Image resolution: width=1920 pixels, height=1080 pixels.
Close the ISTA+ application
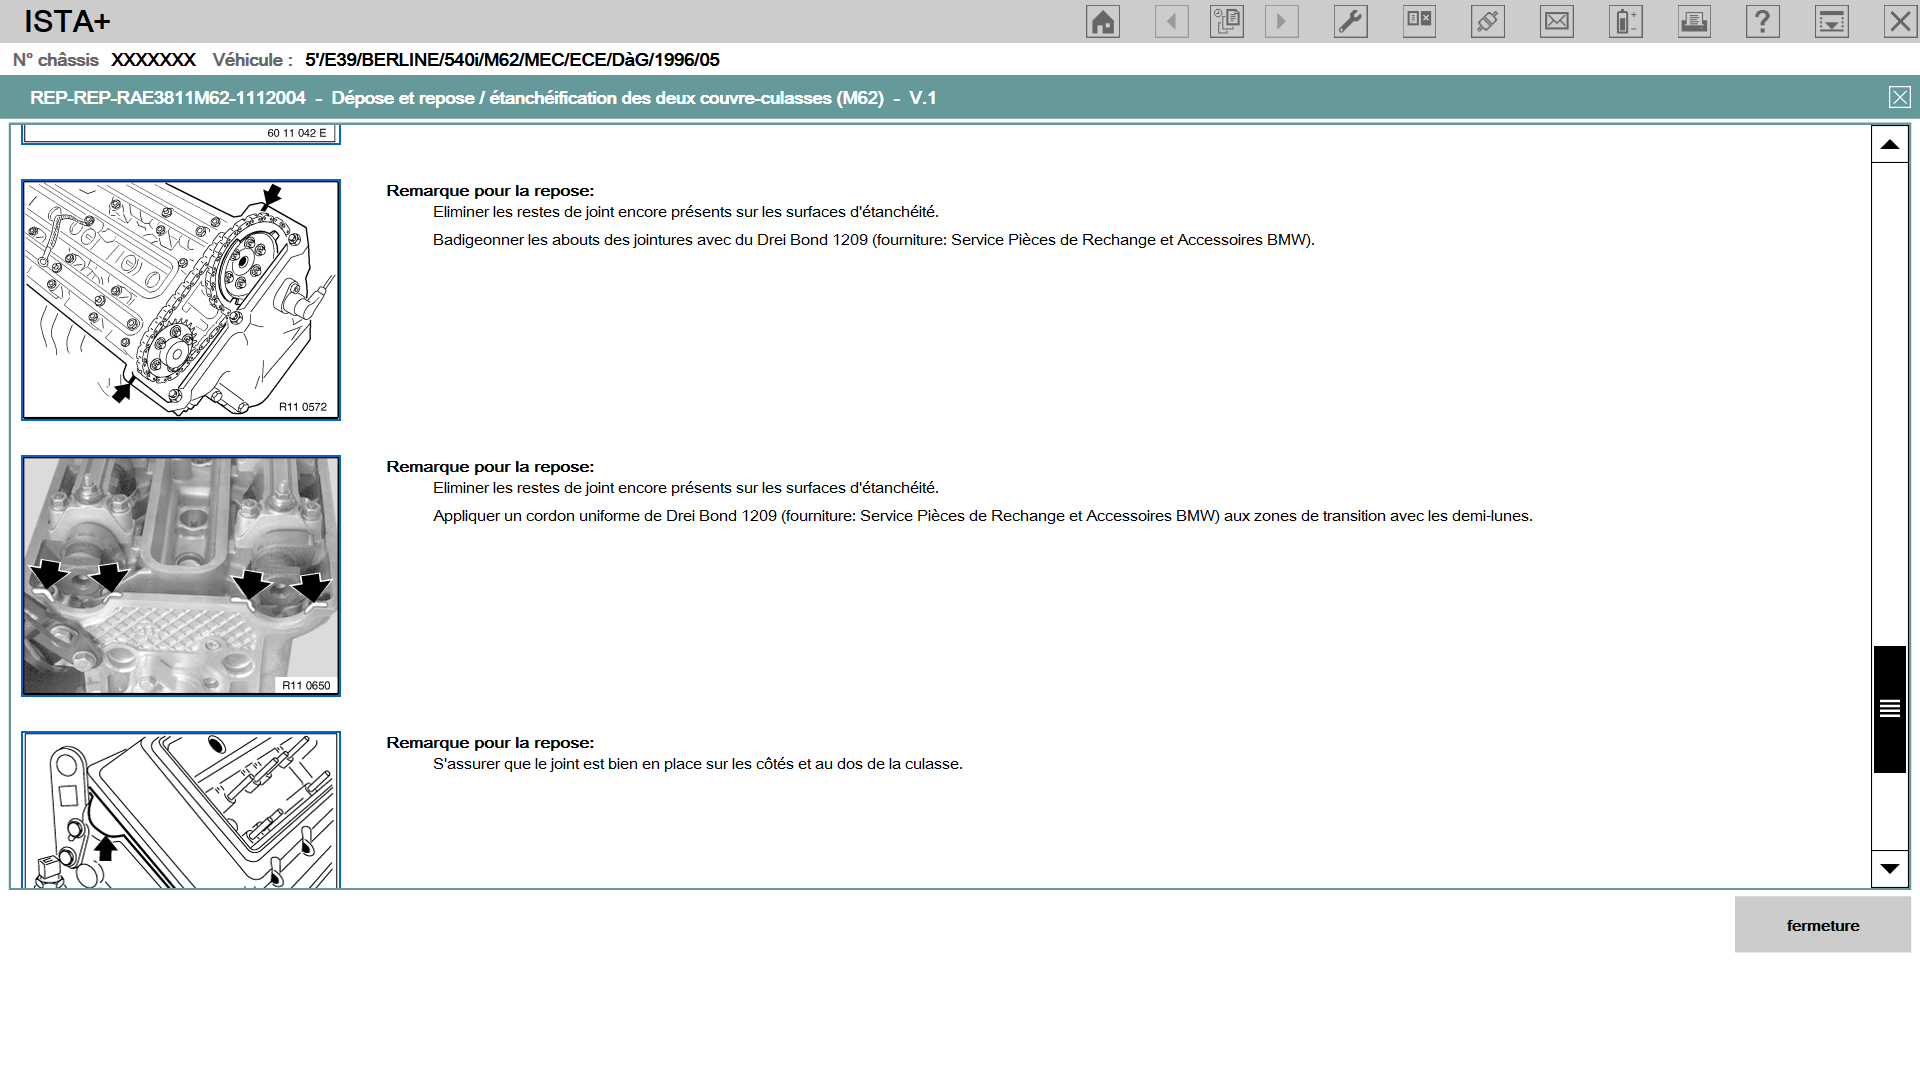pos(1900,21)
